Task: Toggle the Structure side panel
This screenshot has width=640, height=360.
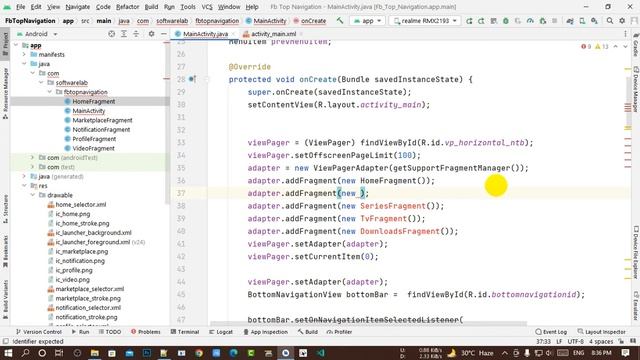Action: [x=5, y=209]
